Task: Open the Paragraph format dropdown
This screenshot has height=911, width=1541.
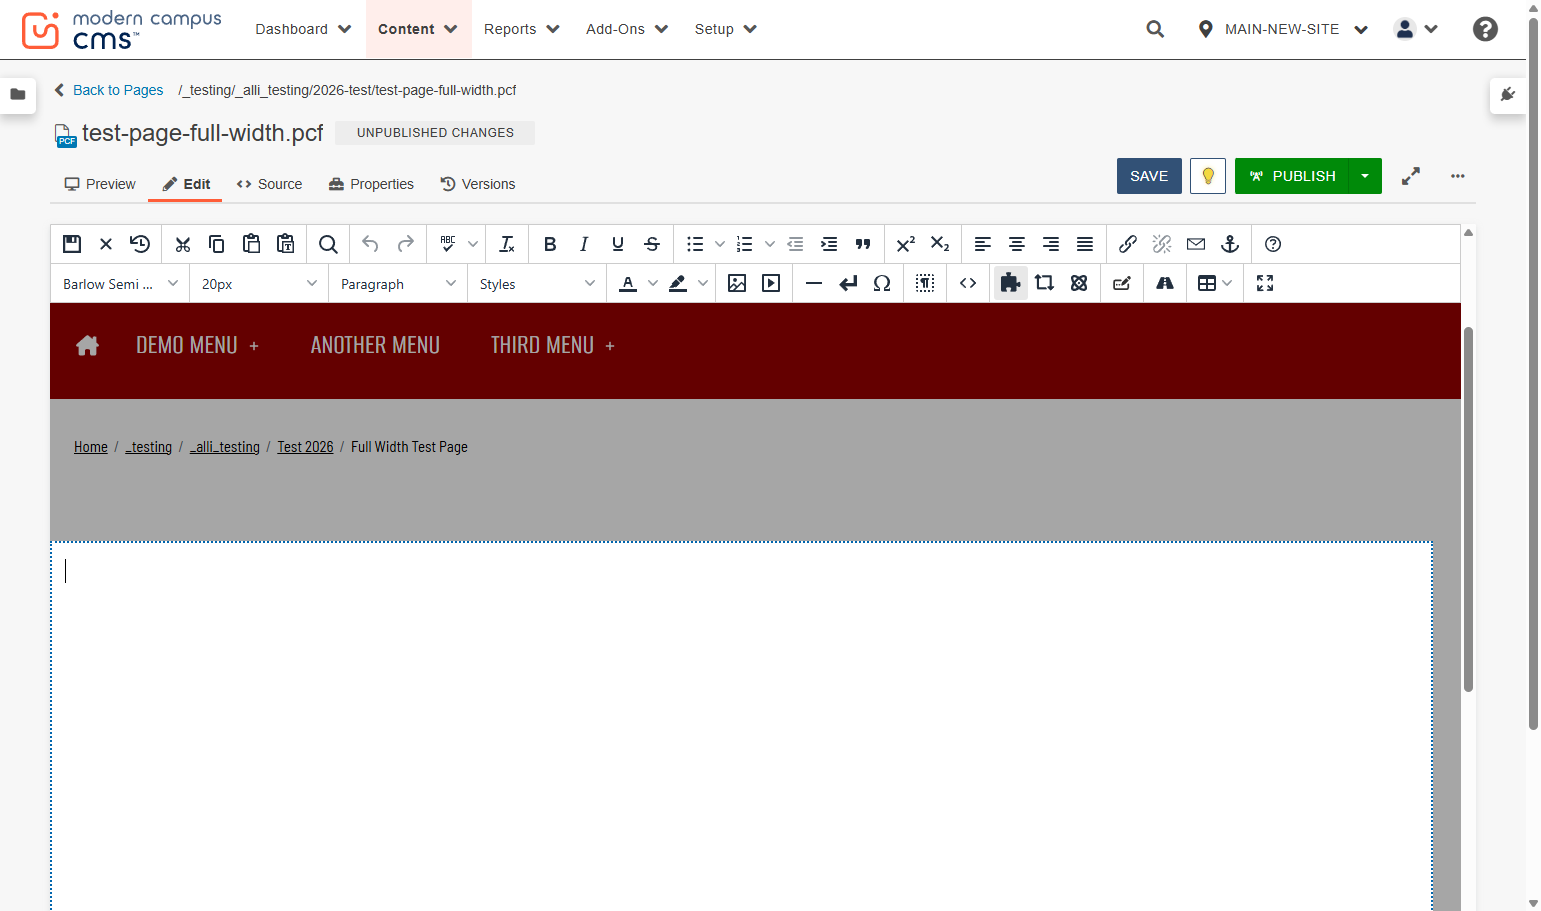Action: point(398,284)
